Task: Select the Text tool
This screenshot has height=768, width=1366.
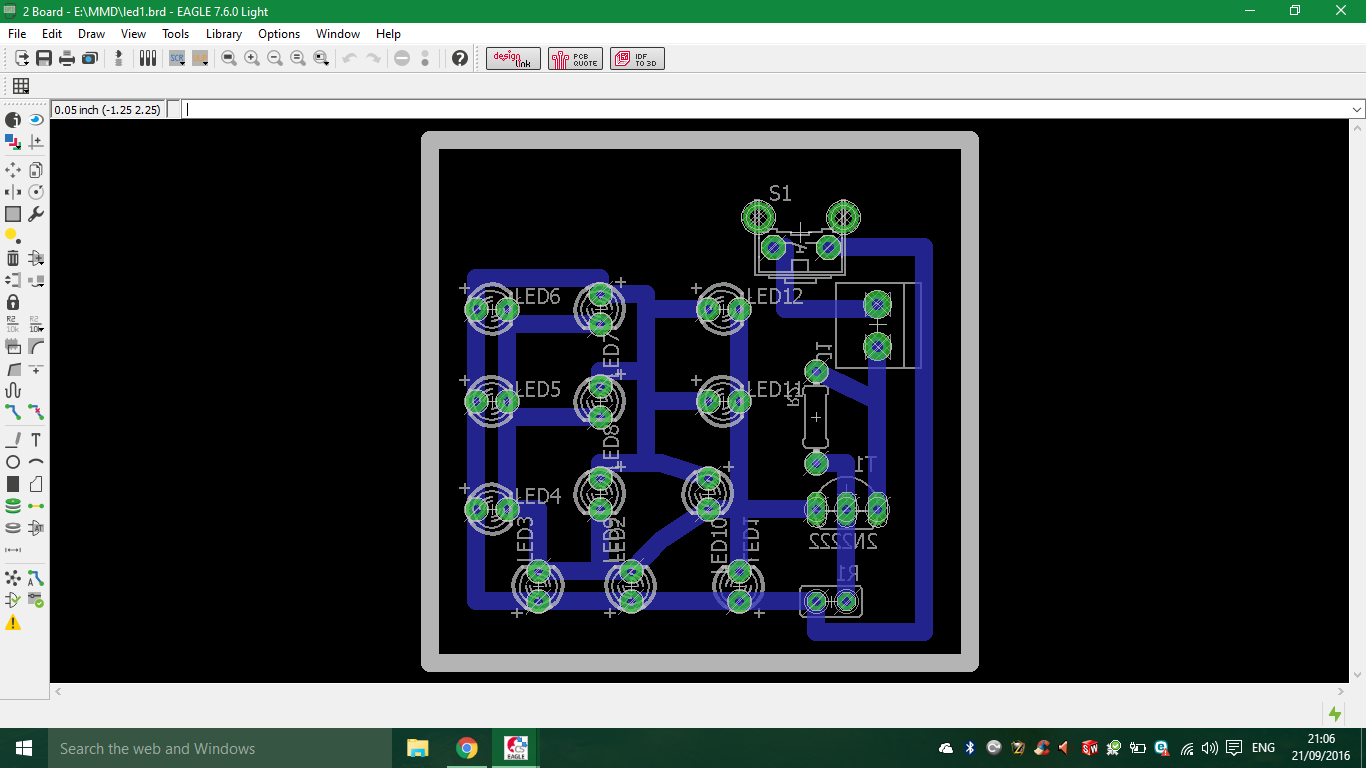Action: [x=36, y=440]
